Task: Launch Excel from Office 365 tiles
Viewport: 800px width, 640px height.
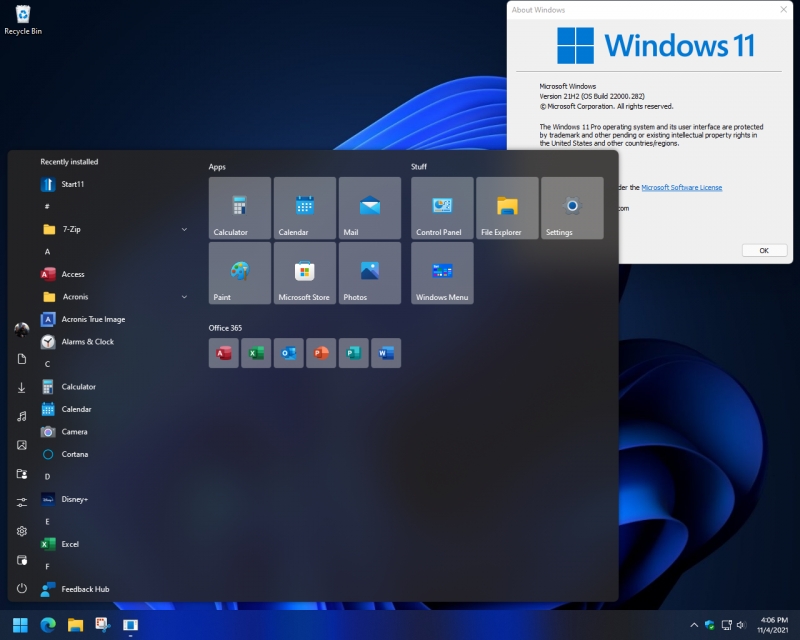Action: pyautogui.click(x=256, y=353)
